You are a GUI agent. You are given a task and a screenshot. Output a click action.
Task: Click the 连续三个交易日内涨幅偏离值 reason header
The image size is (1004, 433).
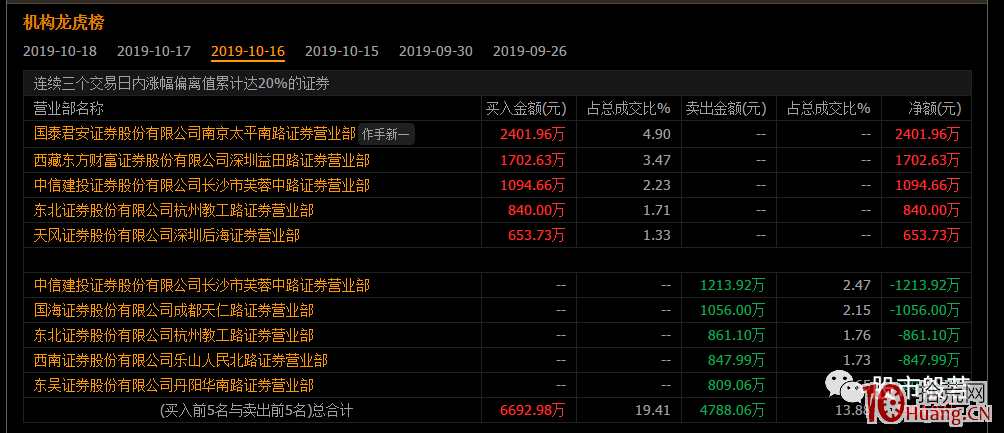click(182, 83)
